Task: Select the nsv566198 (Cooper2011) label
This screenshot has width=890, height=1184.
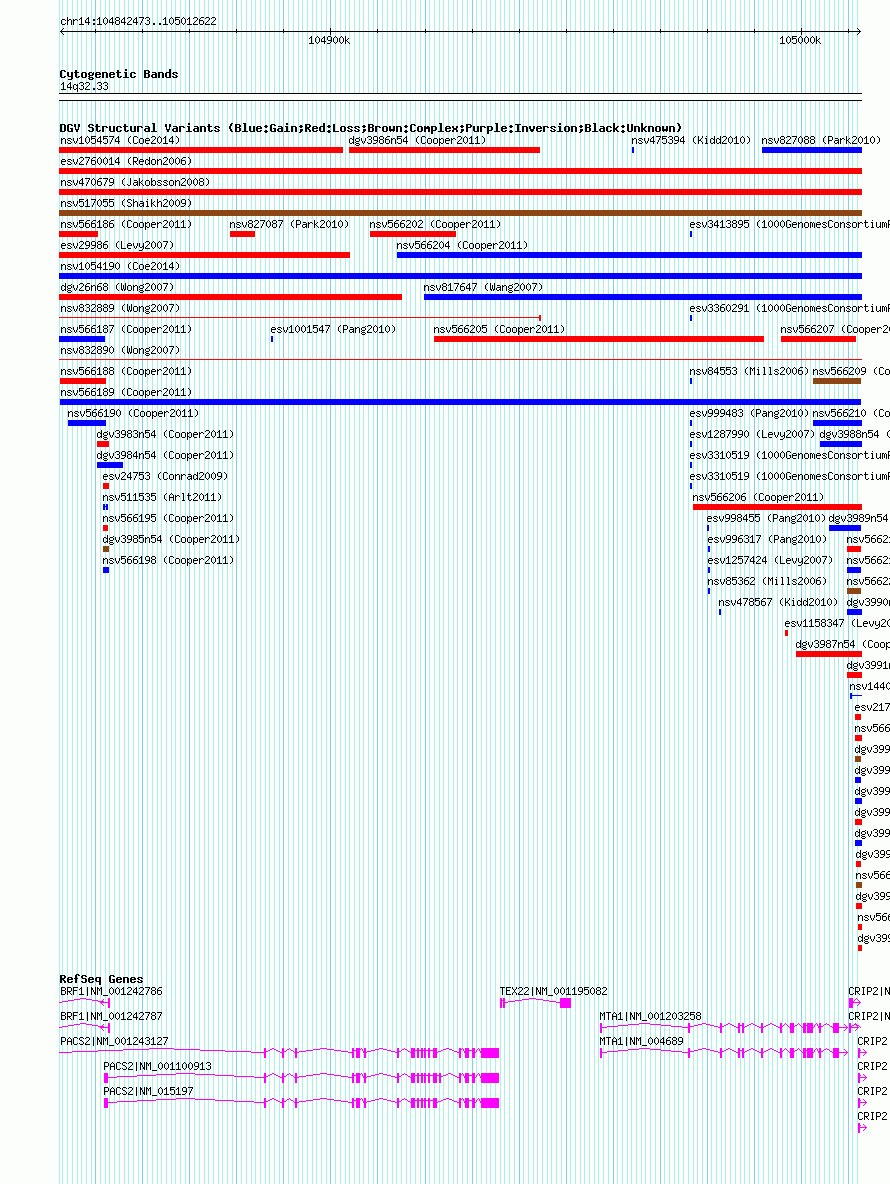Action: click(168, 561)
